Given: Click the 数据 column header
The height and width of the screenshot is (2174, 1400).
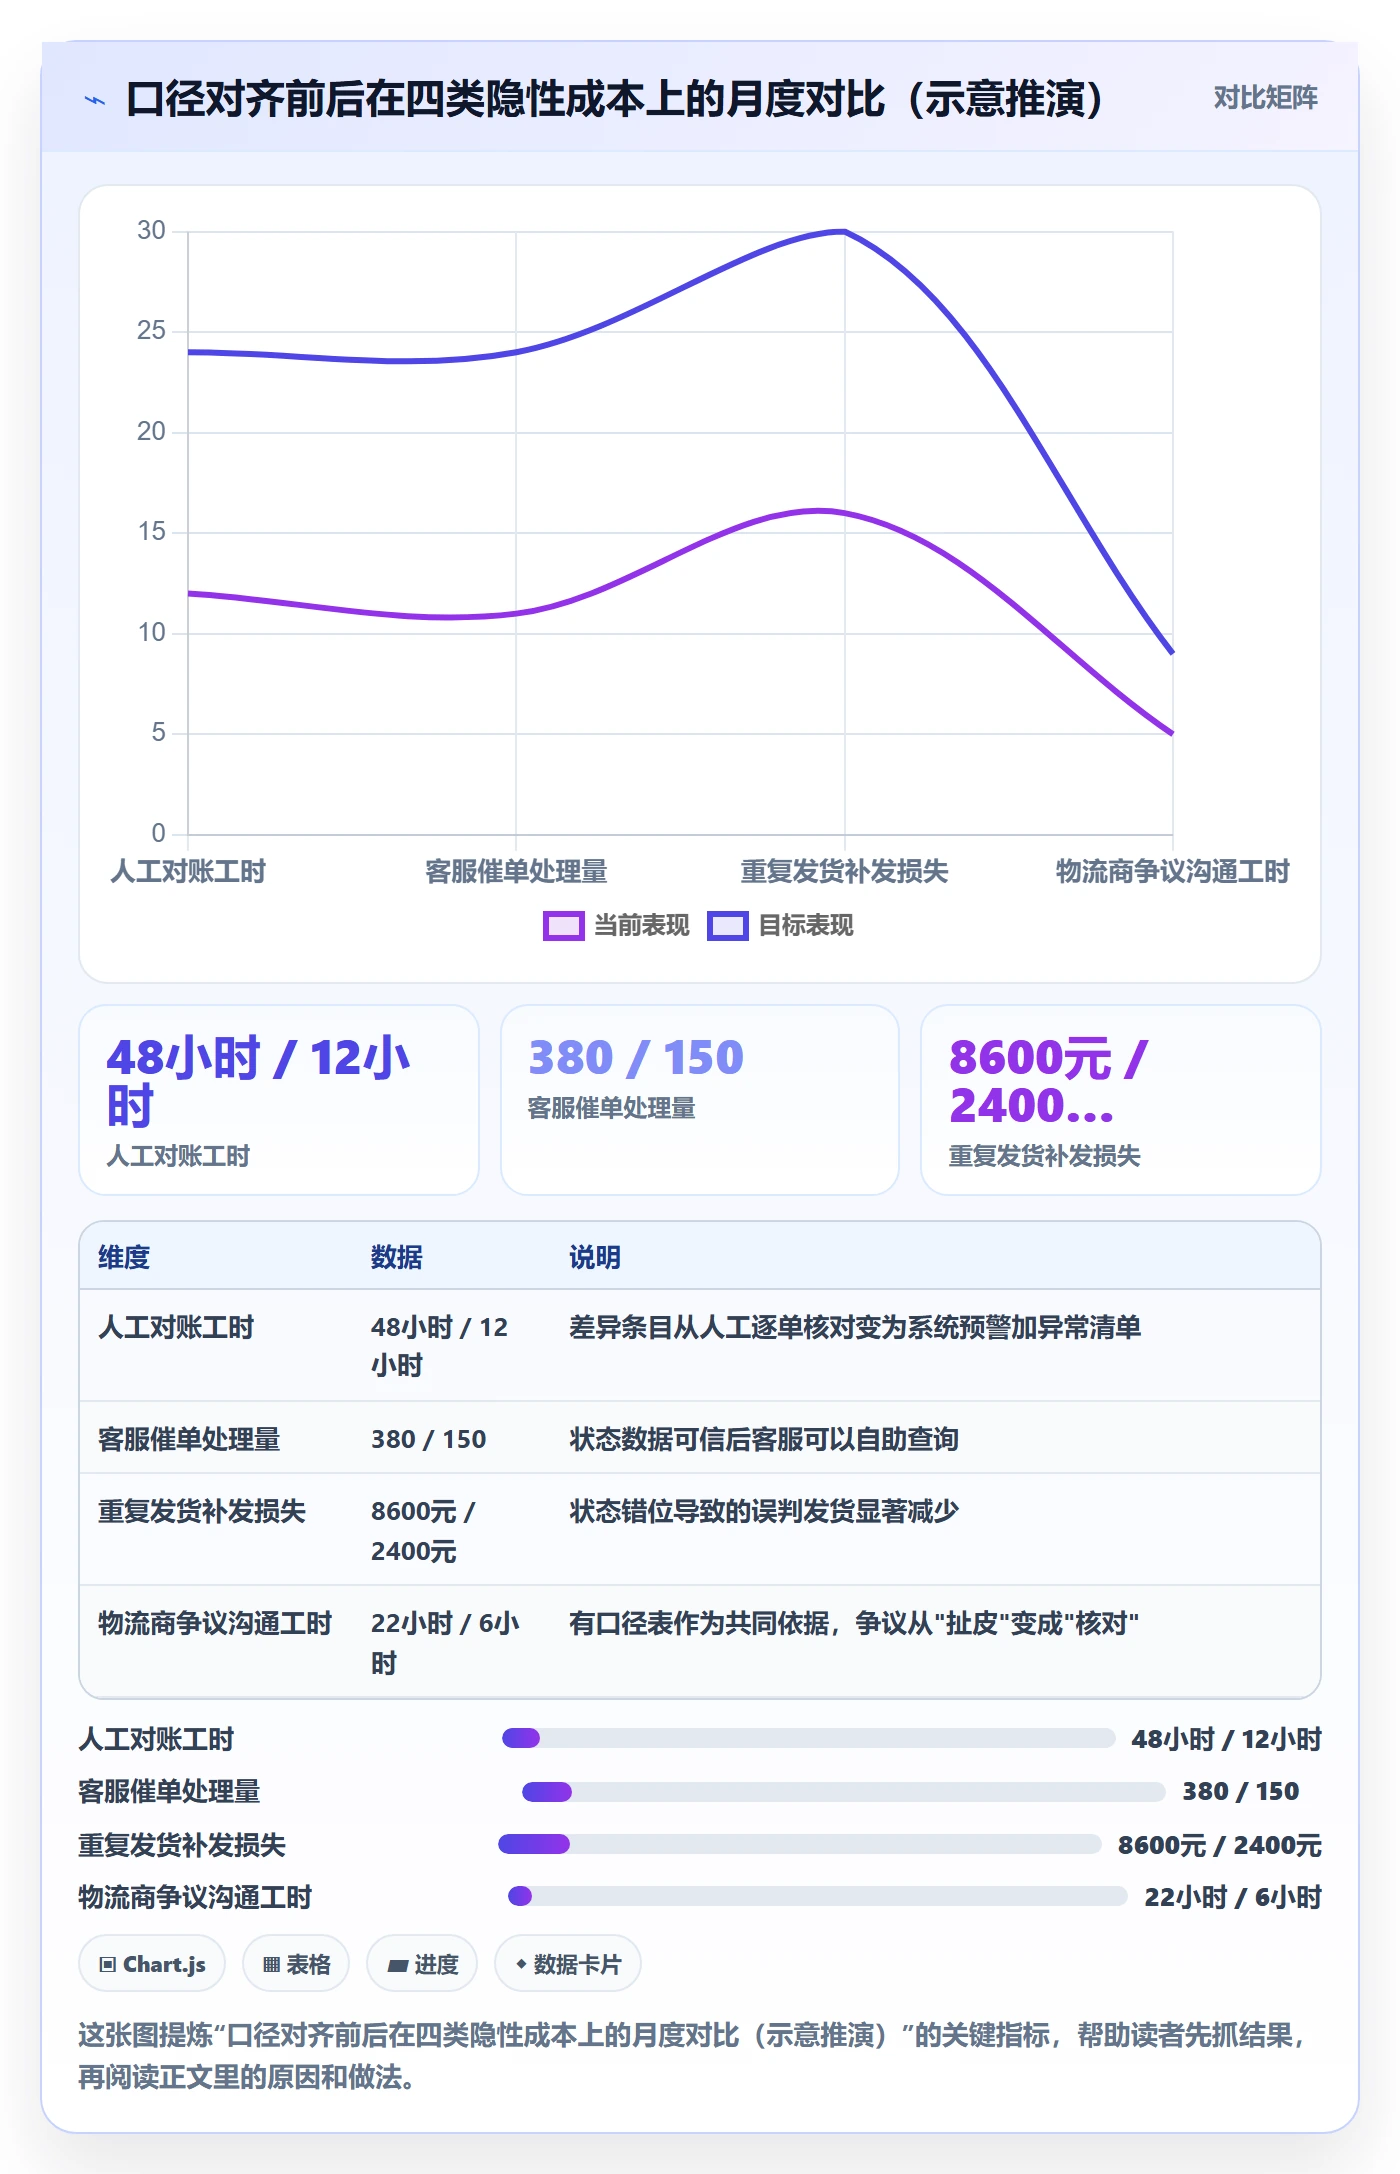Looking at the screenshot, I should tap(397, 1257).
